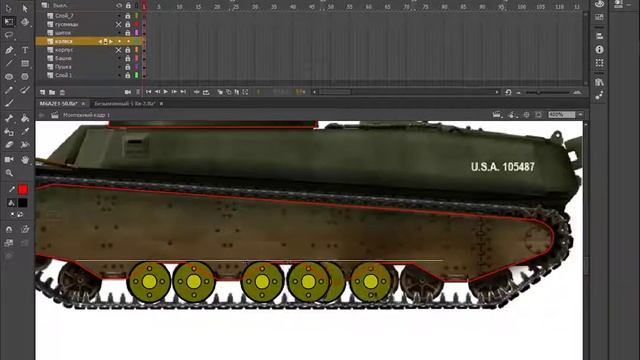Open Edit Scene dropdown button
Image resolution: width=640 pixels, height=360 pixels.
(x=497, y=115)
